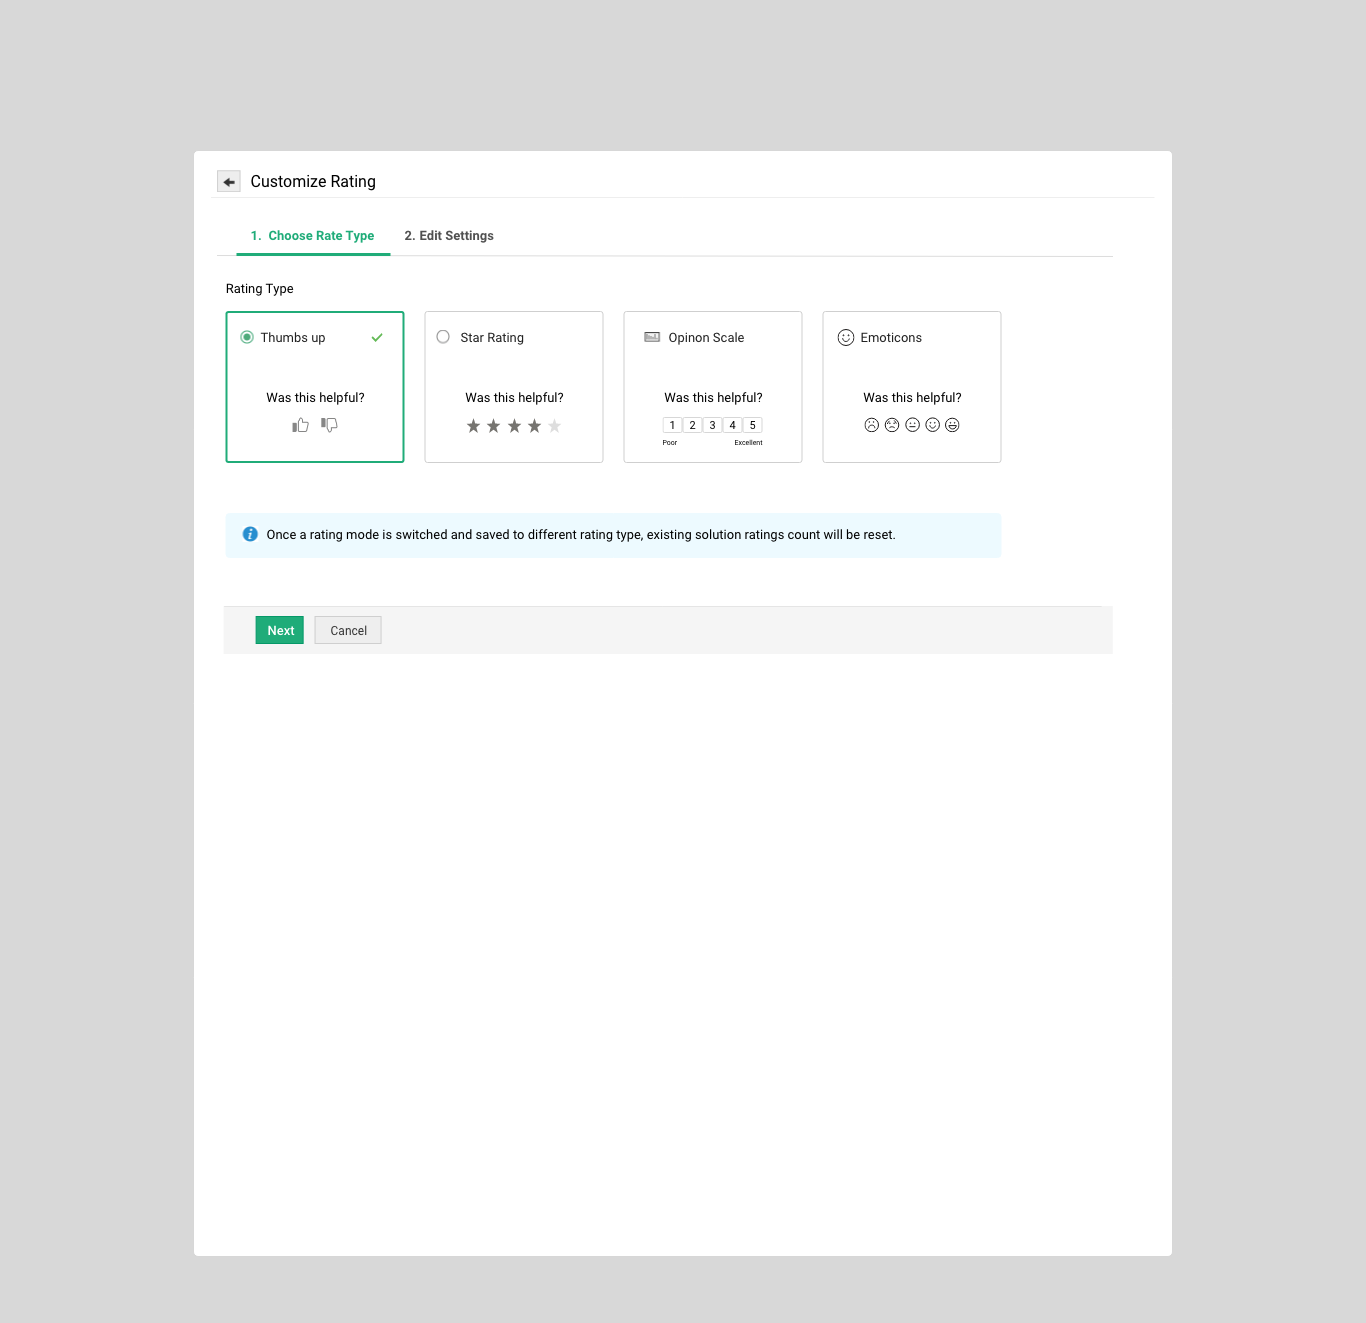Click scale number 5 in Opinon Scale

click(x=753, y=425)
